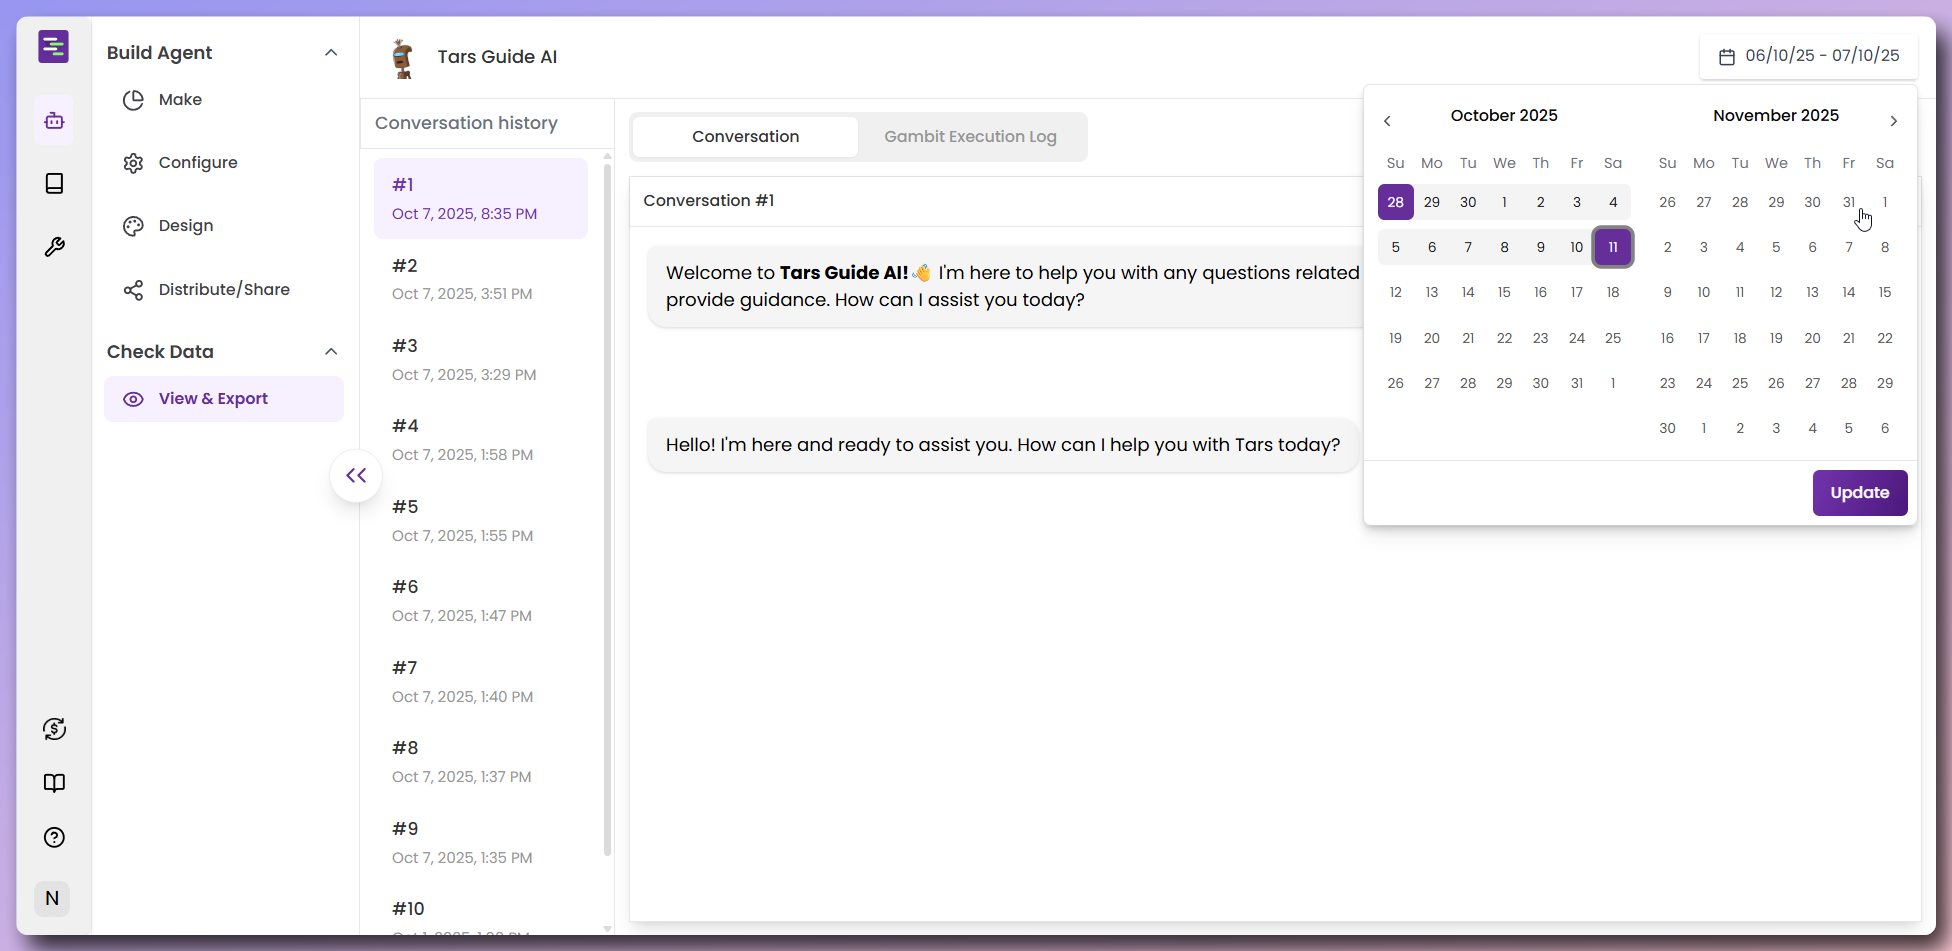The image size is (1952, 951).
Task: Go to previous month in calendar
Action: click(x=1387, y=121)
